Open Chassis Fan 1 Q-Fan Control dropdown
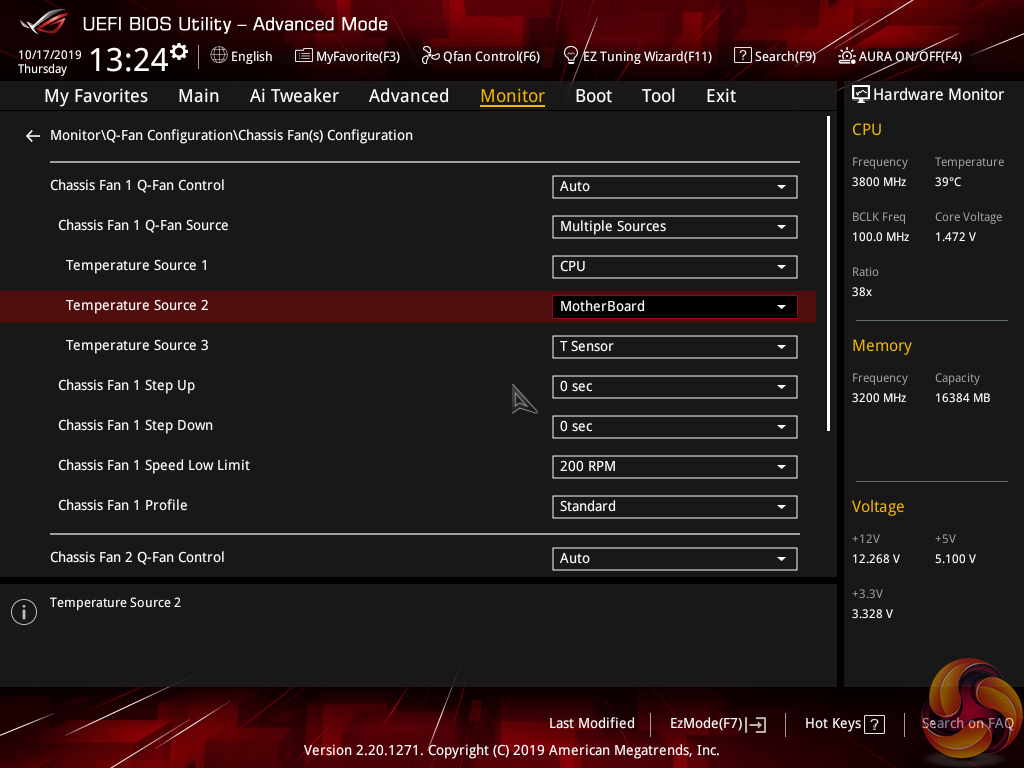 pos(675,187)
